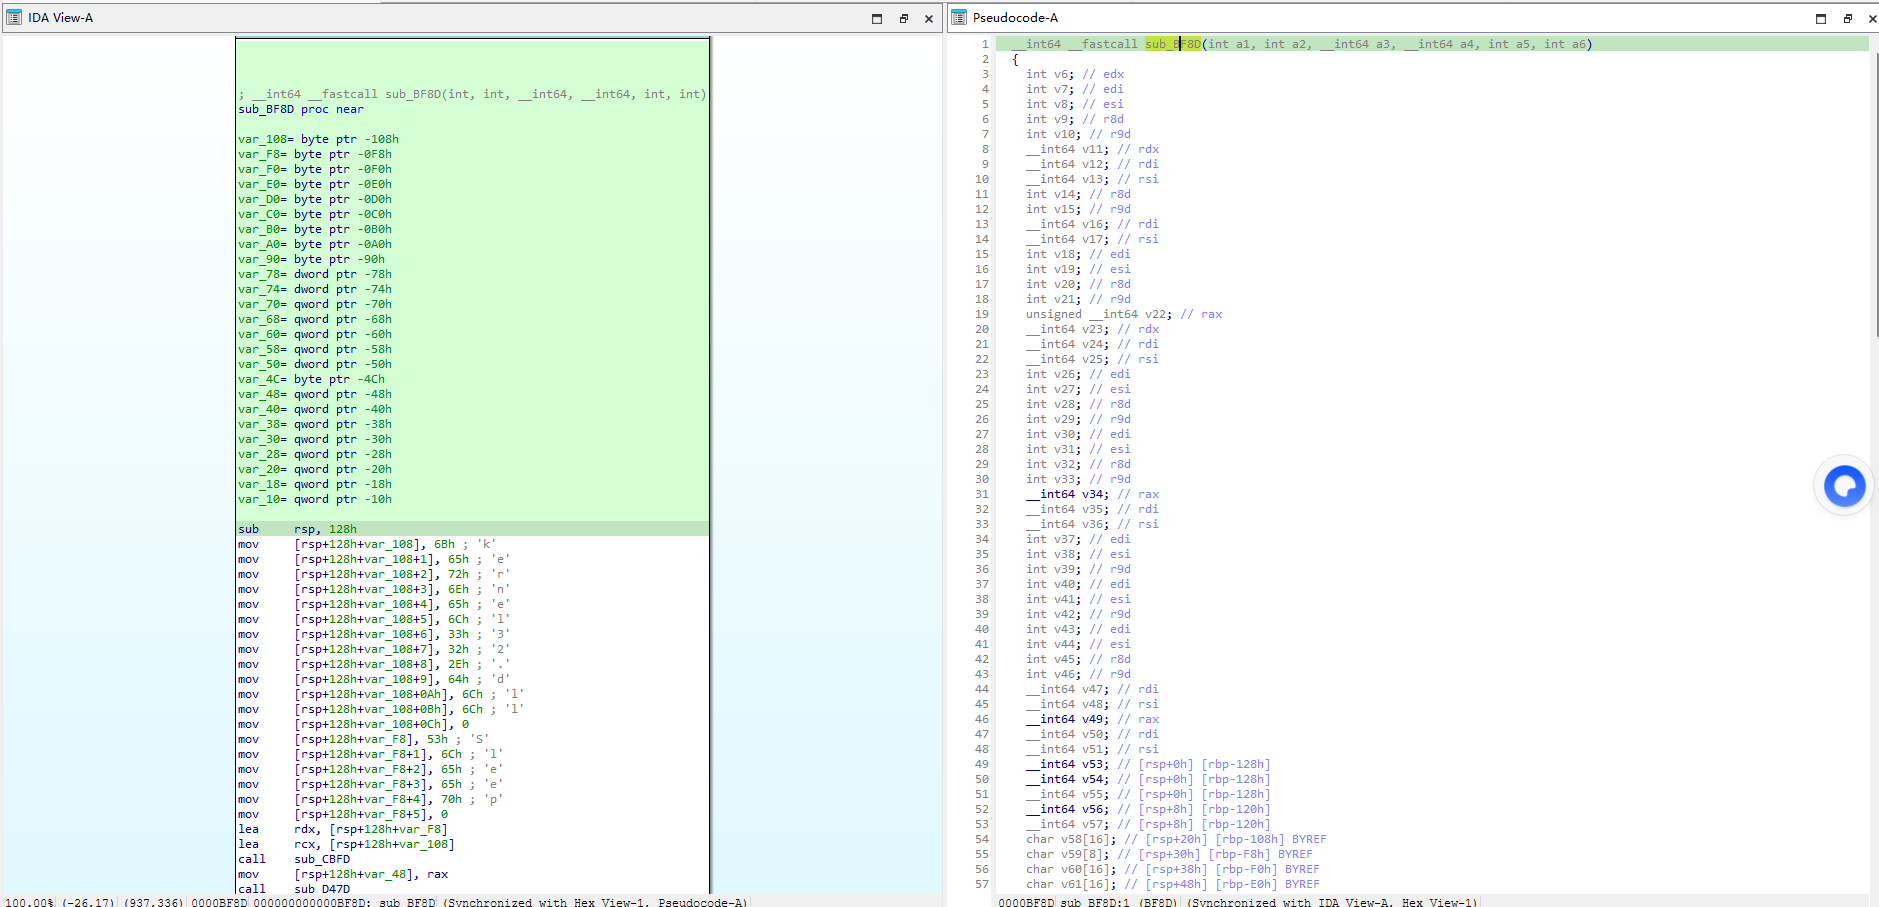This screenshot has height=907, width=1879.
Task: Select the Pseudocode-A tab title
Action: click(1015, 18)
